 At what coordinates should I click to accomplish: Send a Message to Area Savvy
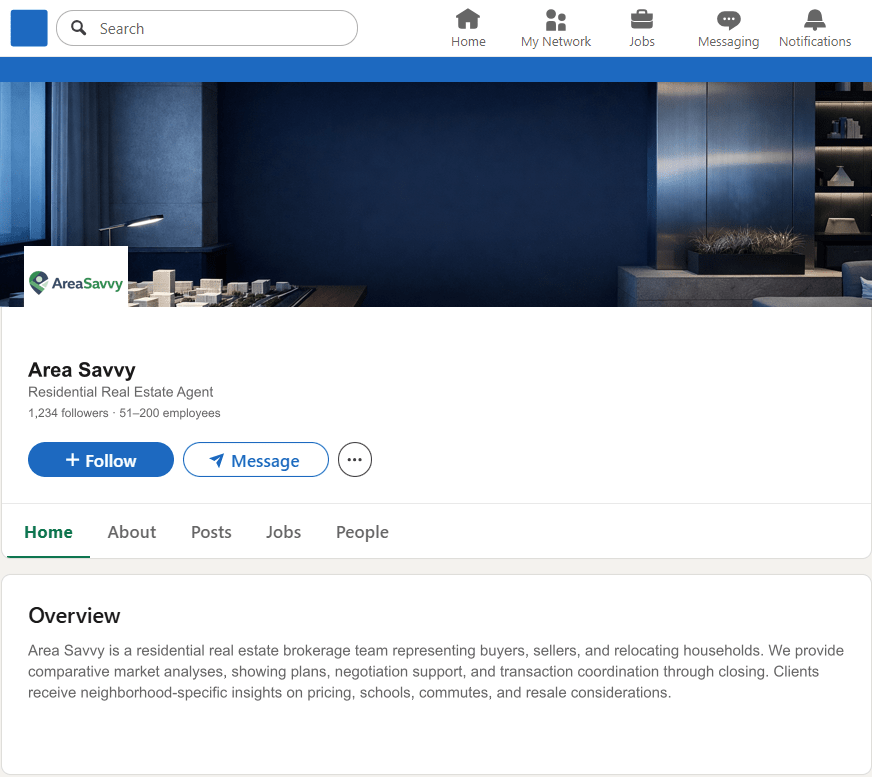tap(256, 459)
